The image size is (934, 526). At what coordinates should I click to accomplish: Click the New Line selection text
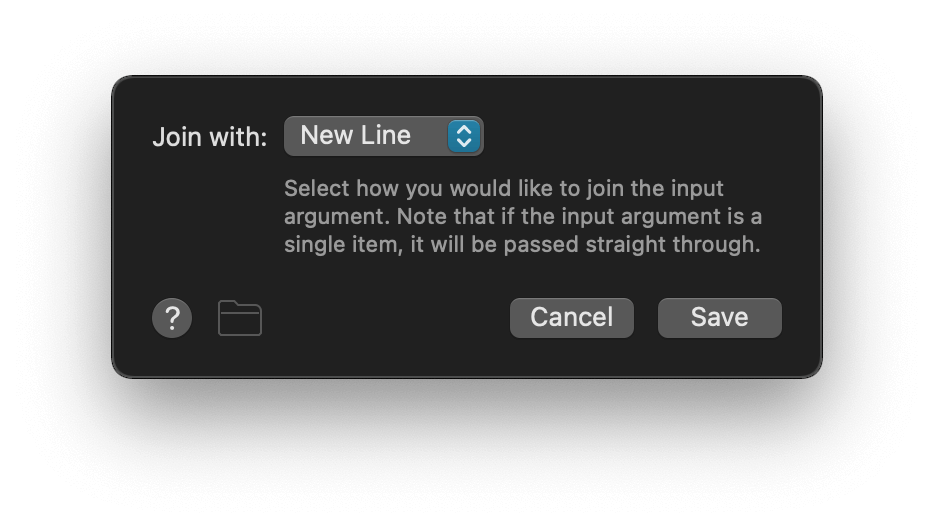tap(356, 136)
